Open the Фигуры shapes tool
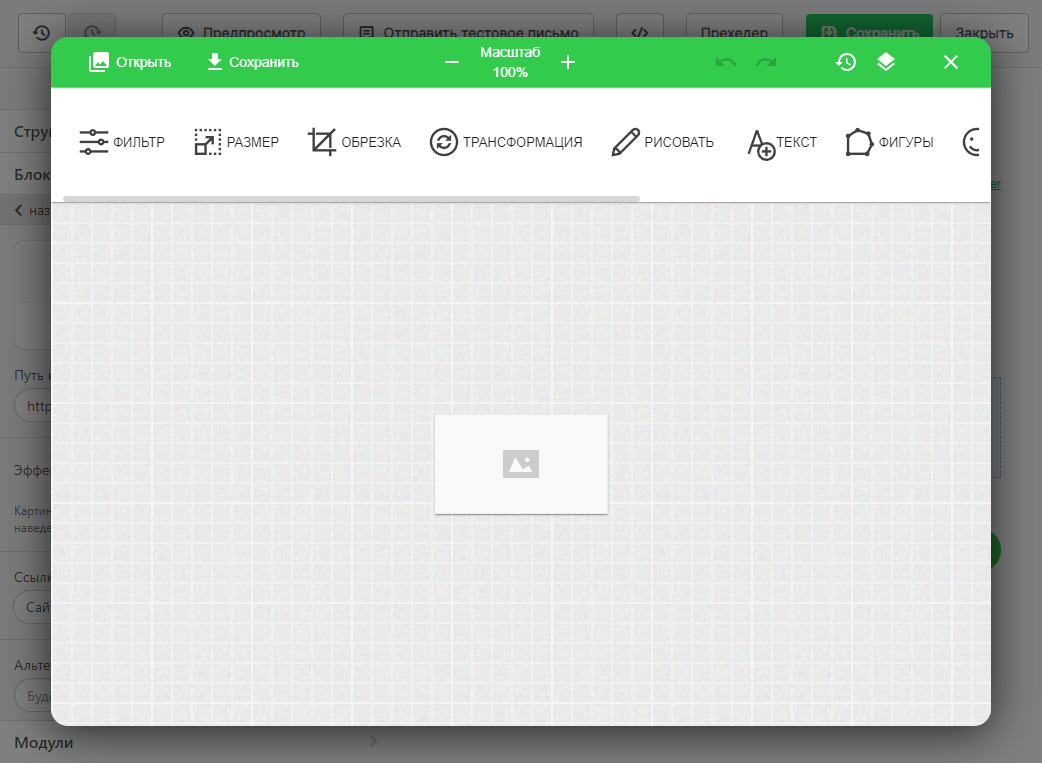The height and width of the screenshot is (763, 1042). tap(889, 142)
